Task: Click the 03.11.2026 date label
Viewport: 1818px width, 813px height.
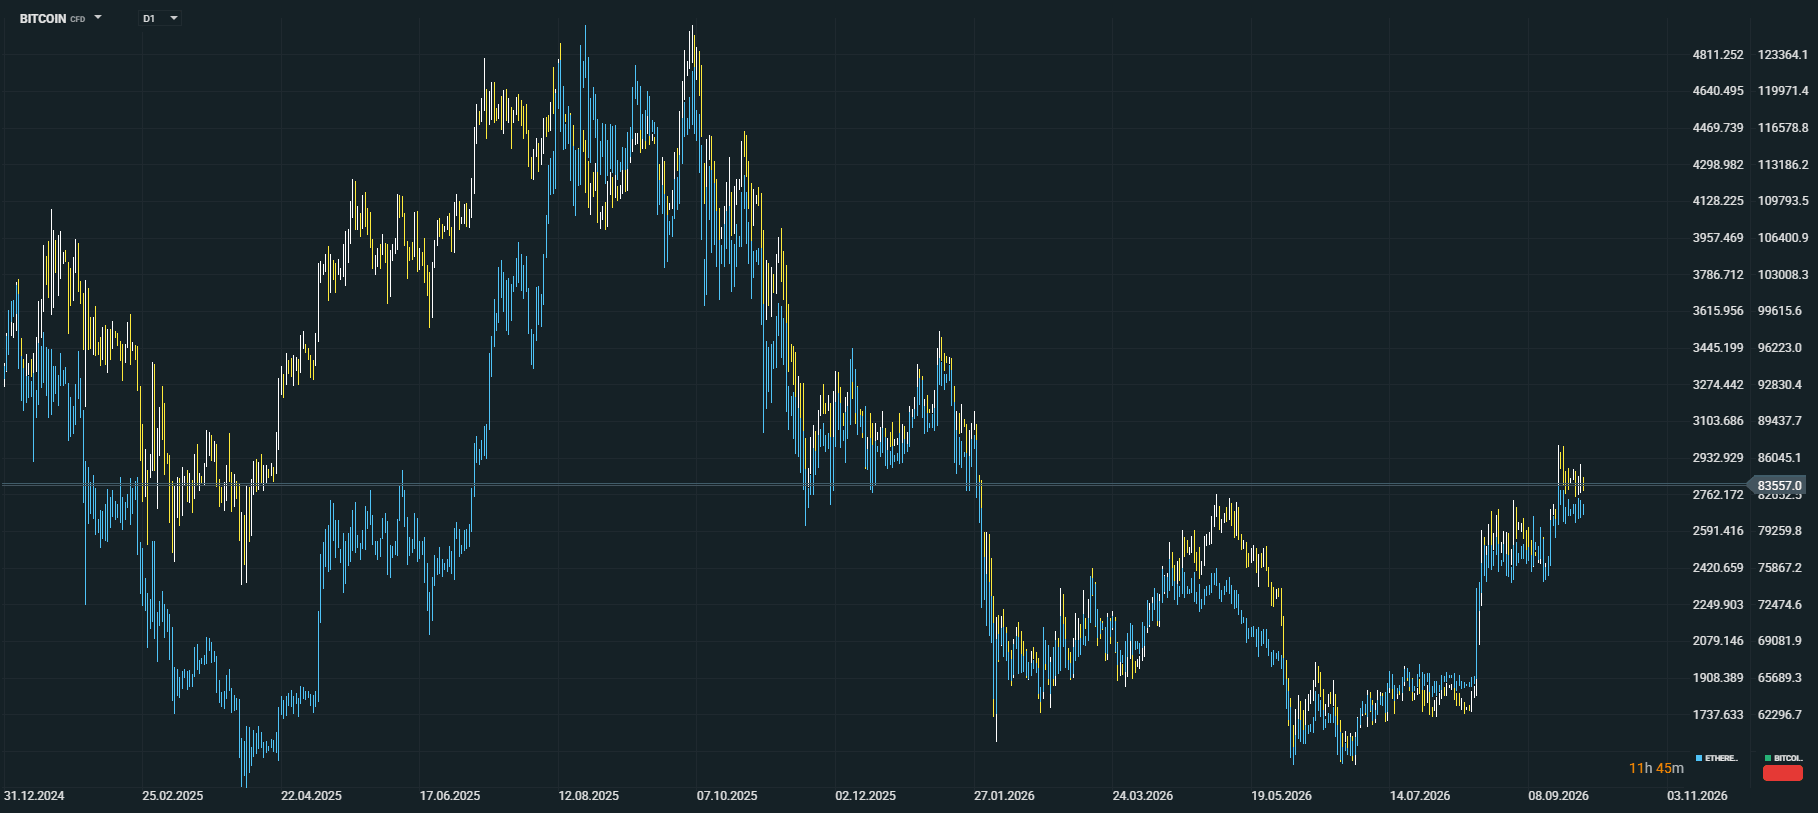Action: click(1697, 796)
